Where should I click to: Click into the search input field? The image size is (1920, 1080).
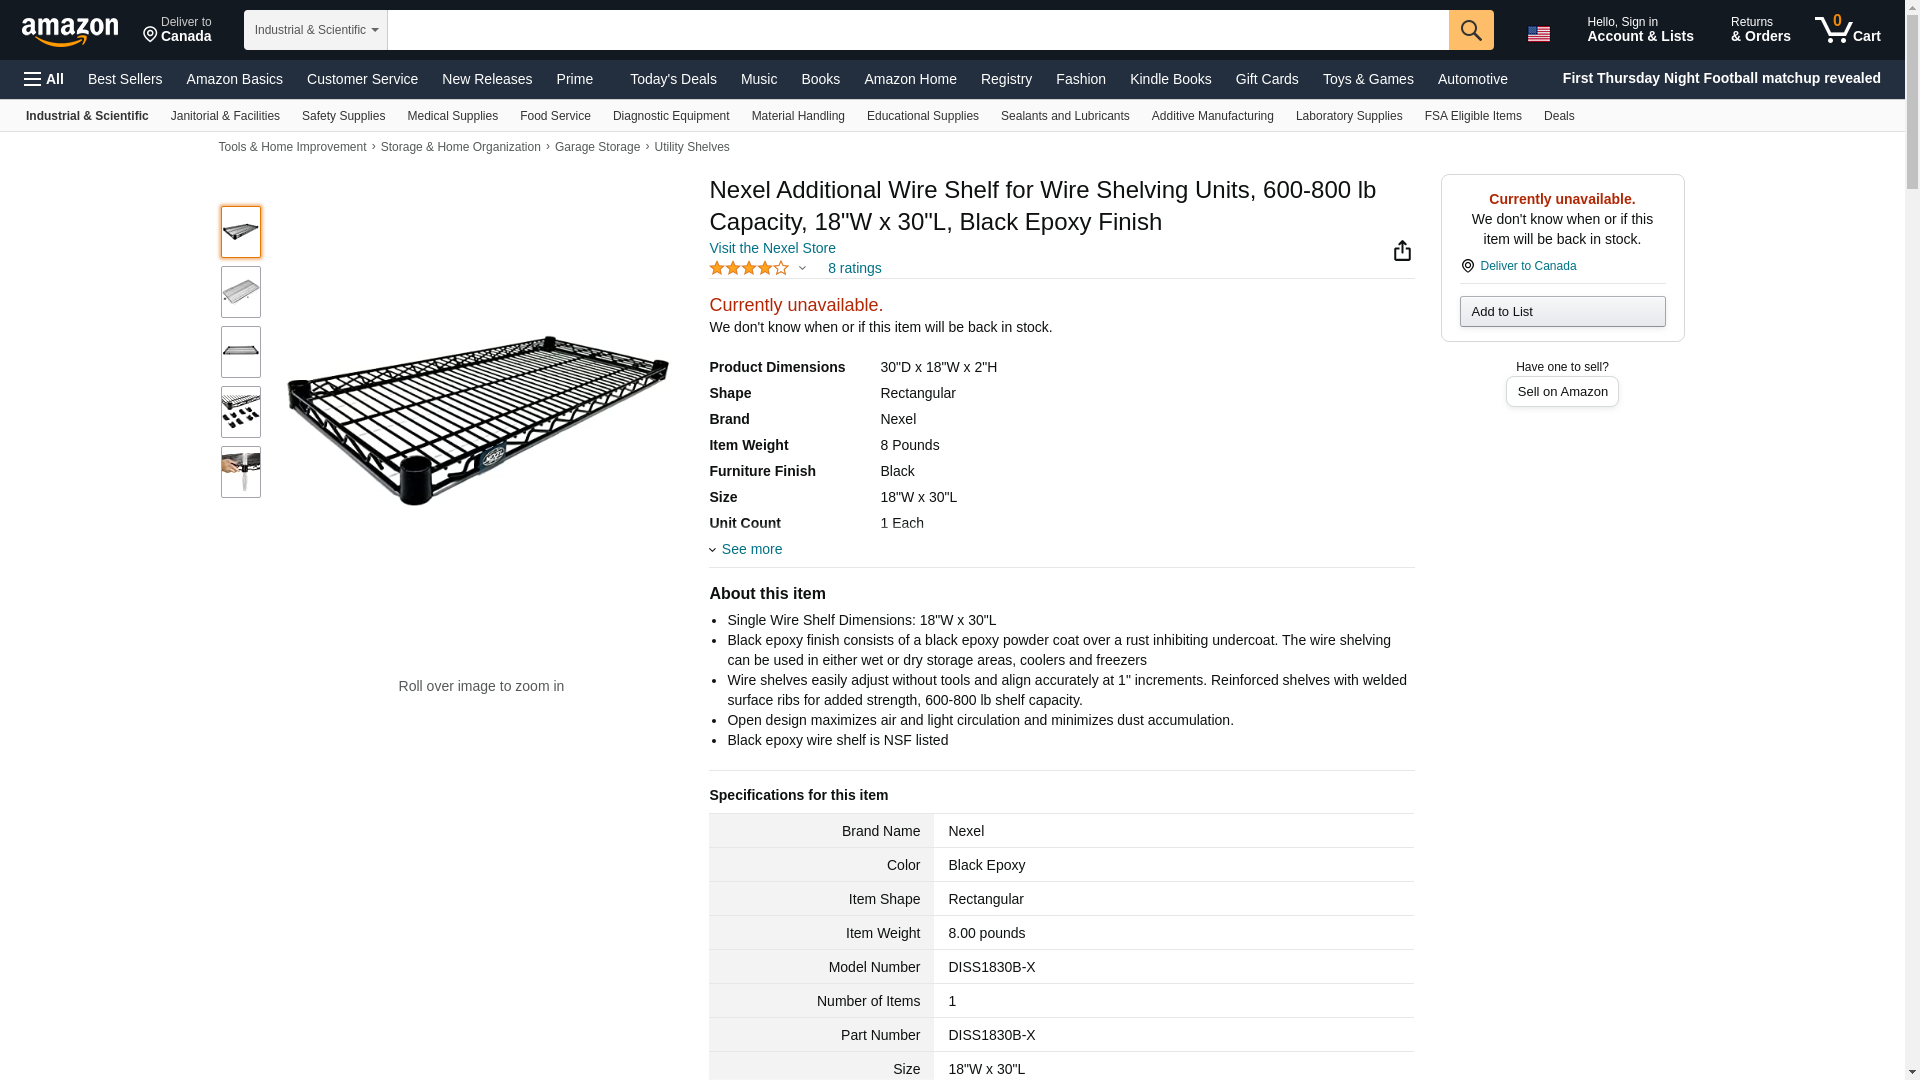917,30
